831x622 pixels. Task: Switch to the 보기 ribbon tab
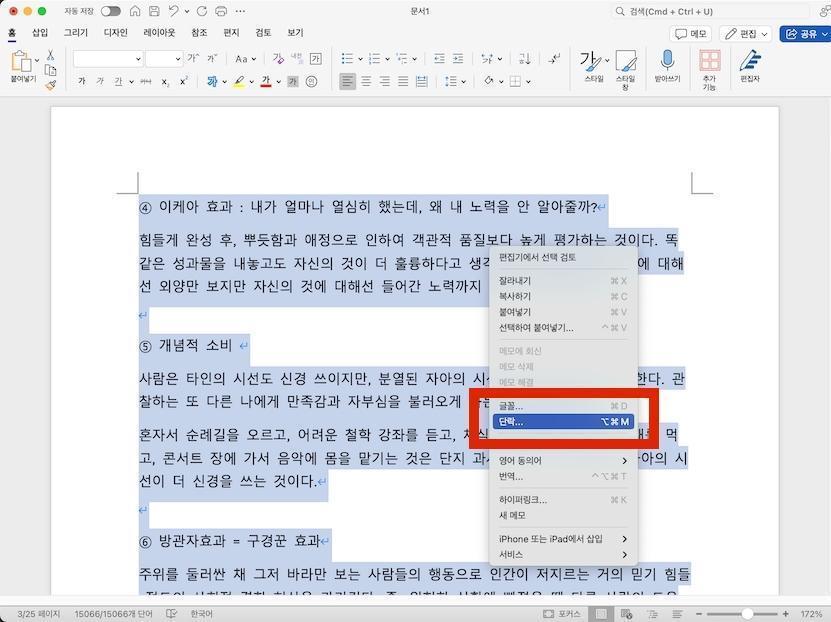[x=295, y=33]
